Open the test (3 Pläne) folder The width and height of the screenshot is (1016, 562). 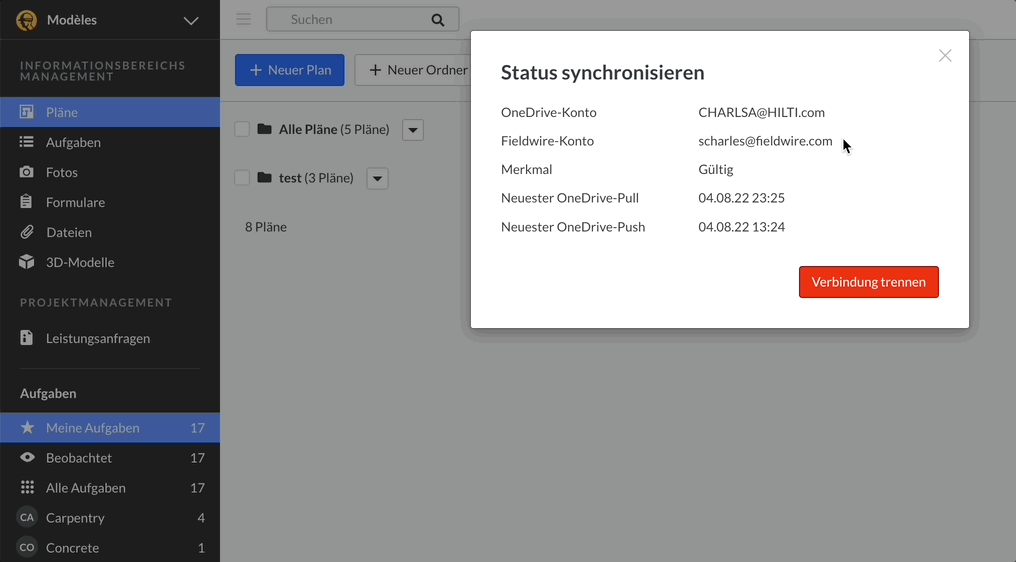[x=316, y=178]
